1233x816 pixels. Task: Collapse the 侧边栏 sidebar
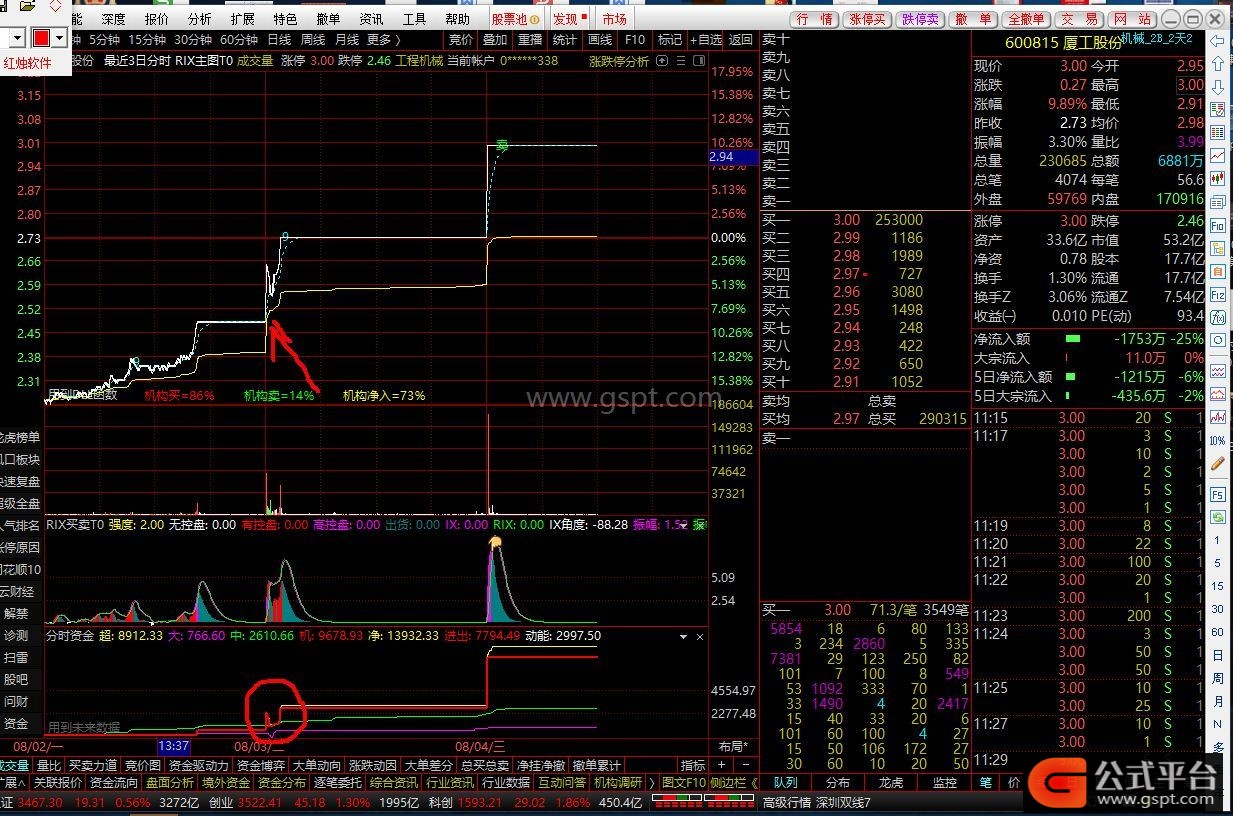tap(735, 783)
